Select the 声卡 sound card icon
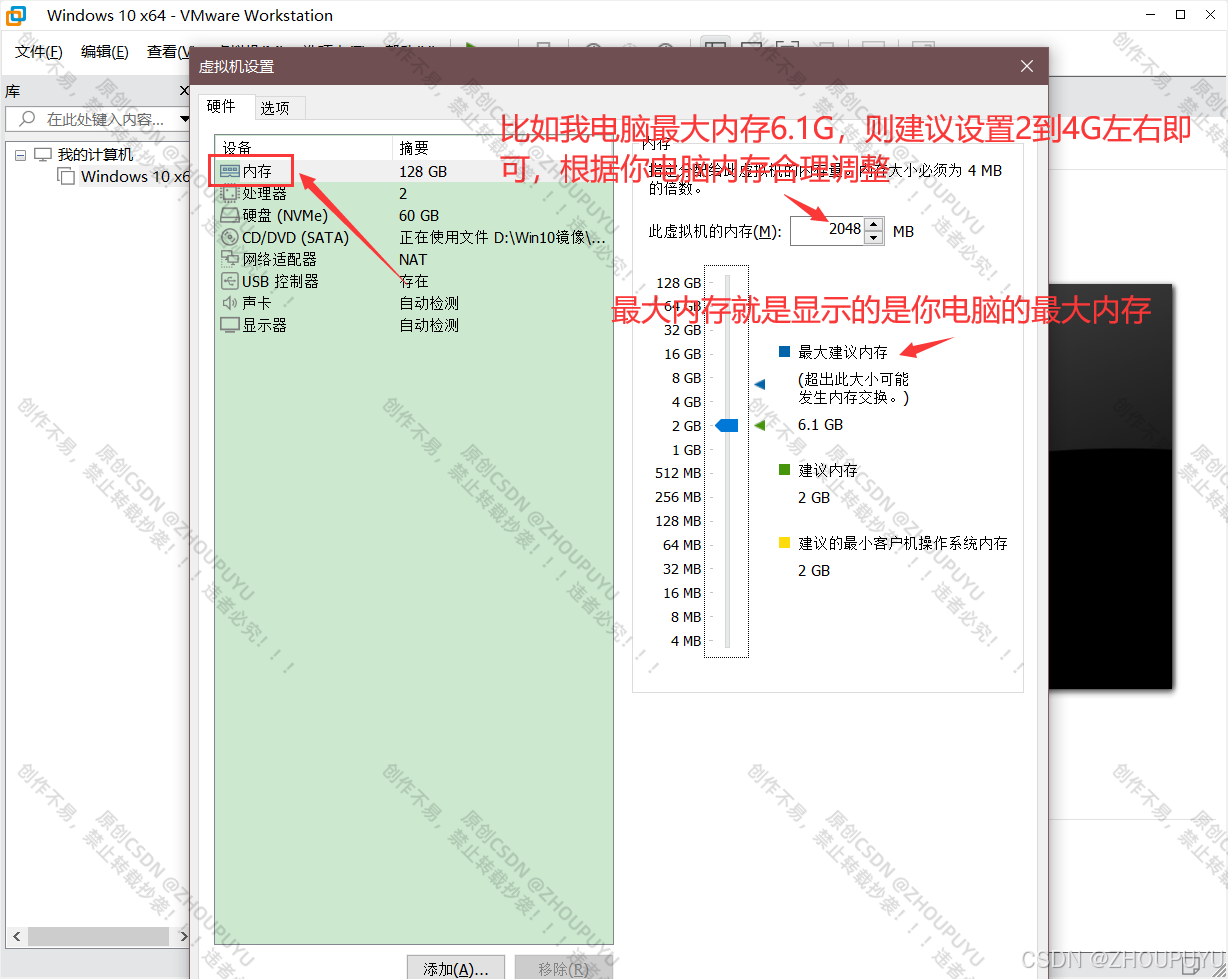Viewport: 1228px width, 979px height. click(230, 303)
